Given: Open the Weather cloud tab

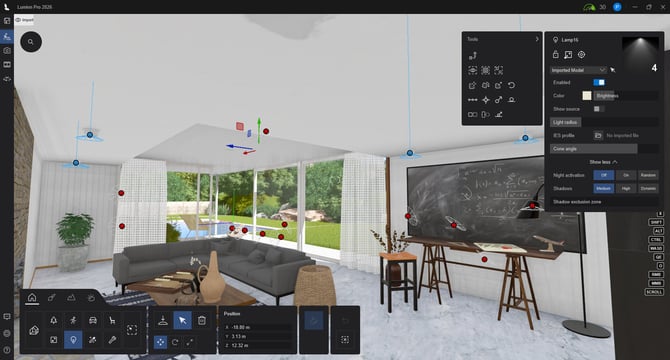Looking at the screenshot, I should point(91,298).
